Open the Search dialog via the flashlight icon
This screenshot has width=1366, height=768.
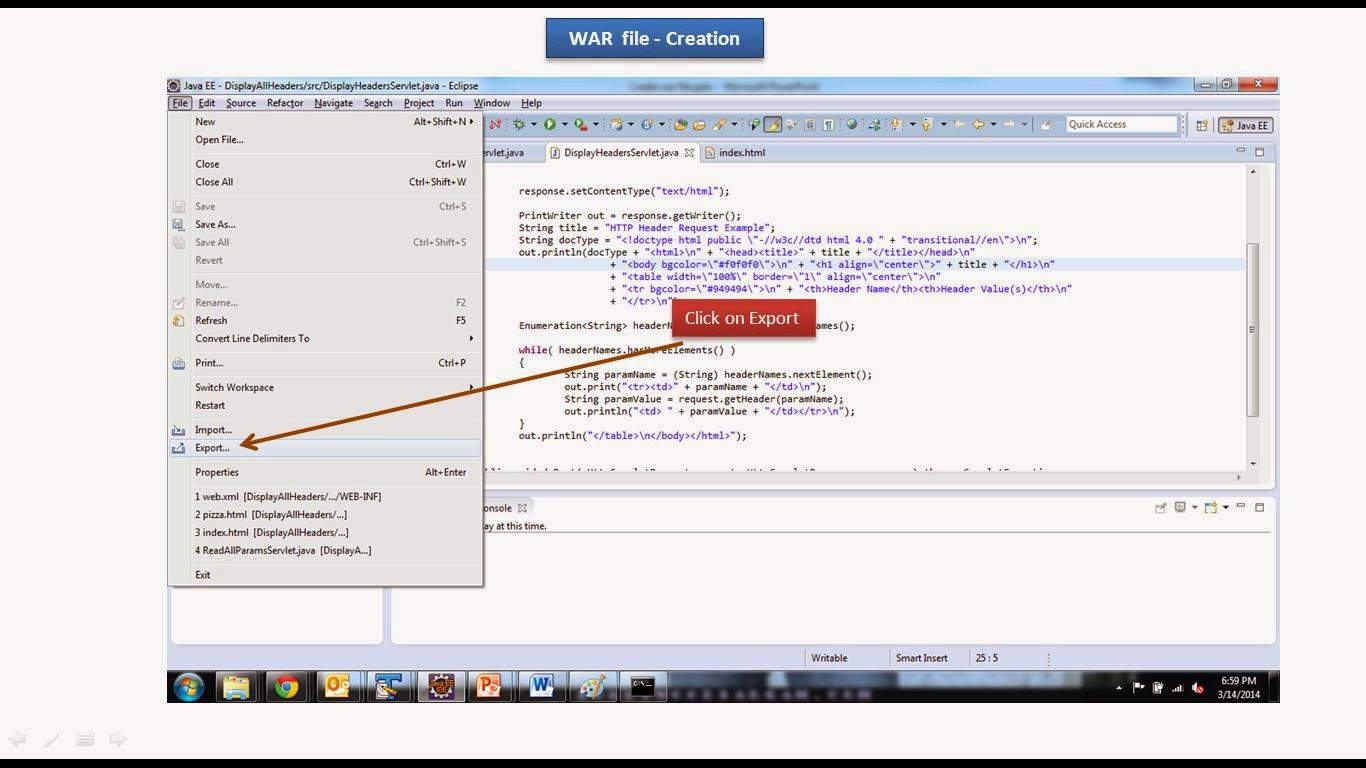(720, 123)
